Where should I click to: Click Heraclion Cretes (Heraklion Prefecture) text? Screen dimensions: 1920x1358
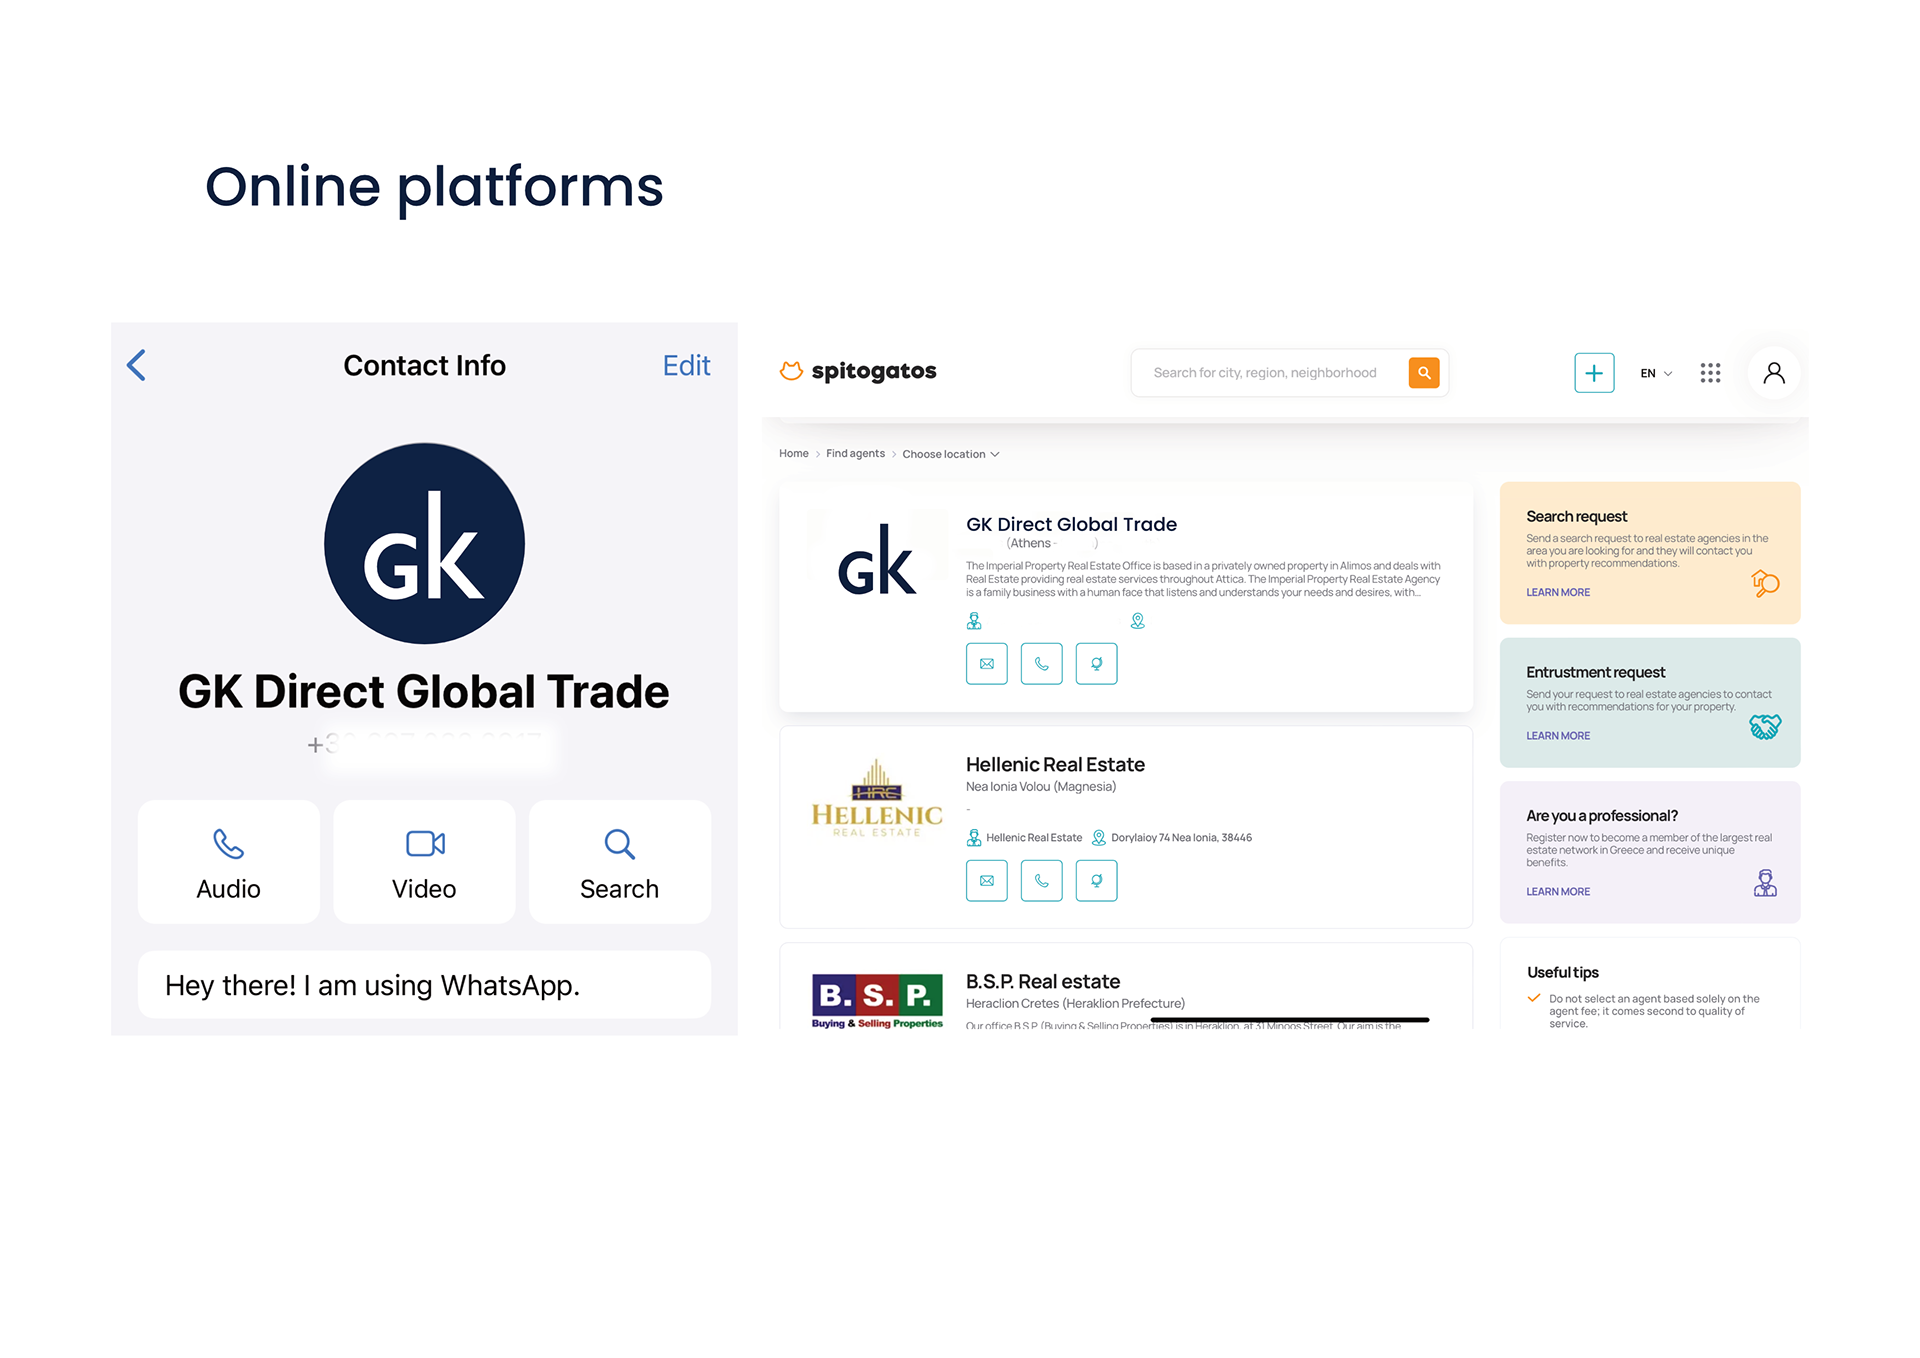pos(1075,1004)
